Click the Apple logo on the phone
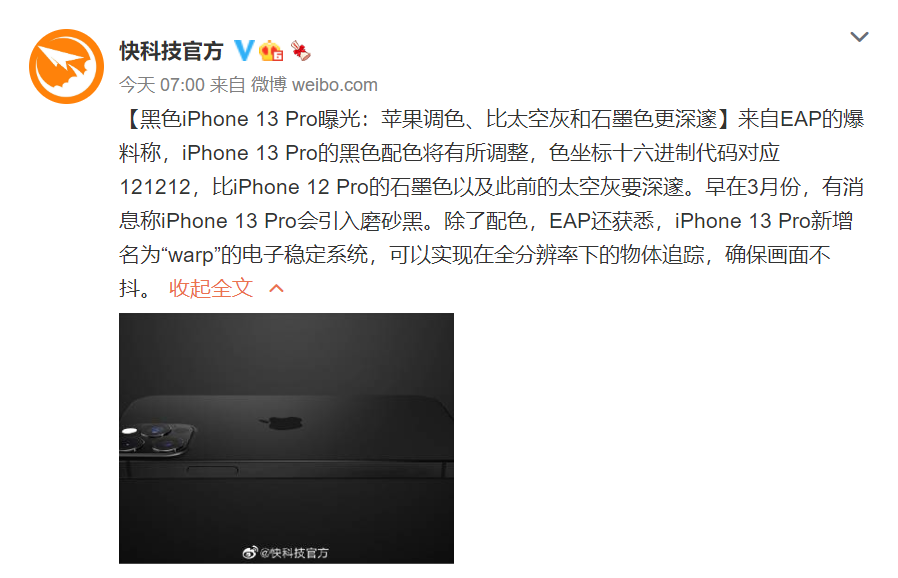898x578 pixels. [x=282, y=423]
